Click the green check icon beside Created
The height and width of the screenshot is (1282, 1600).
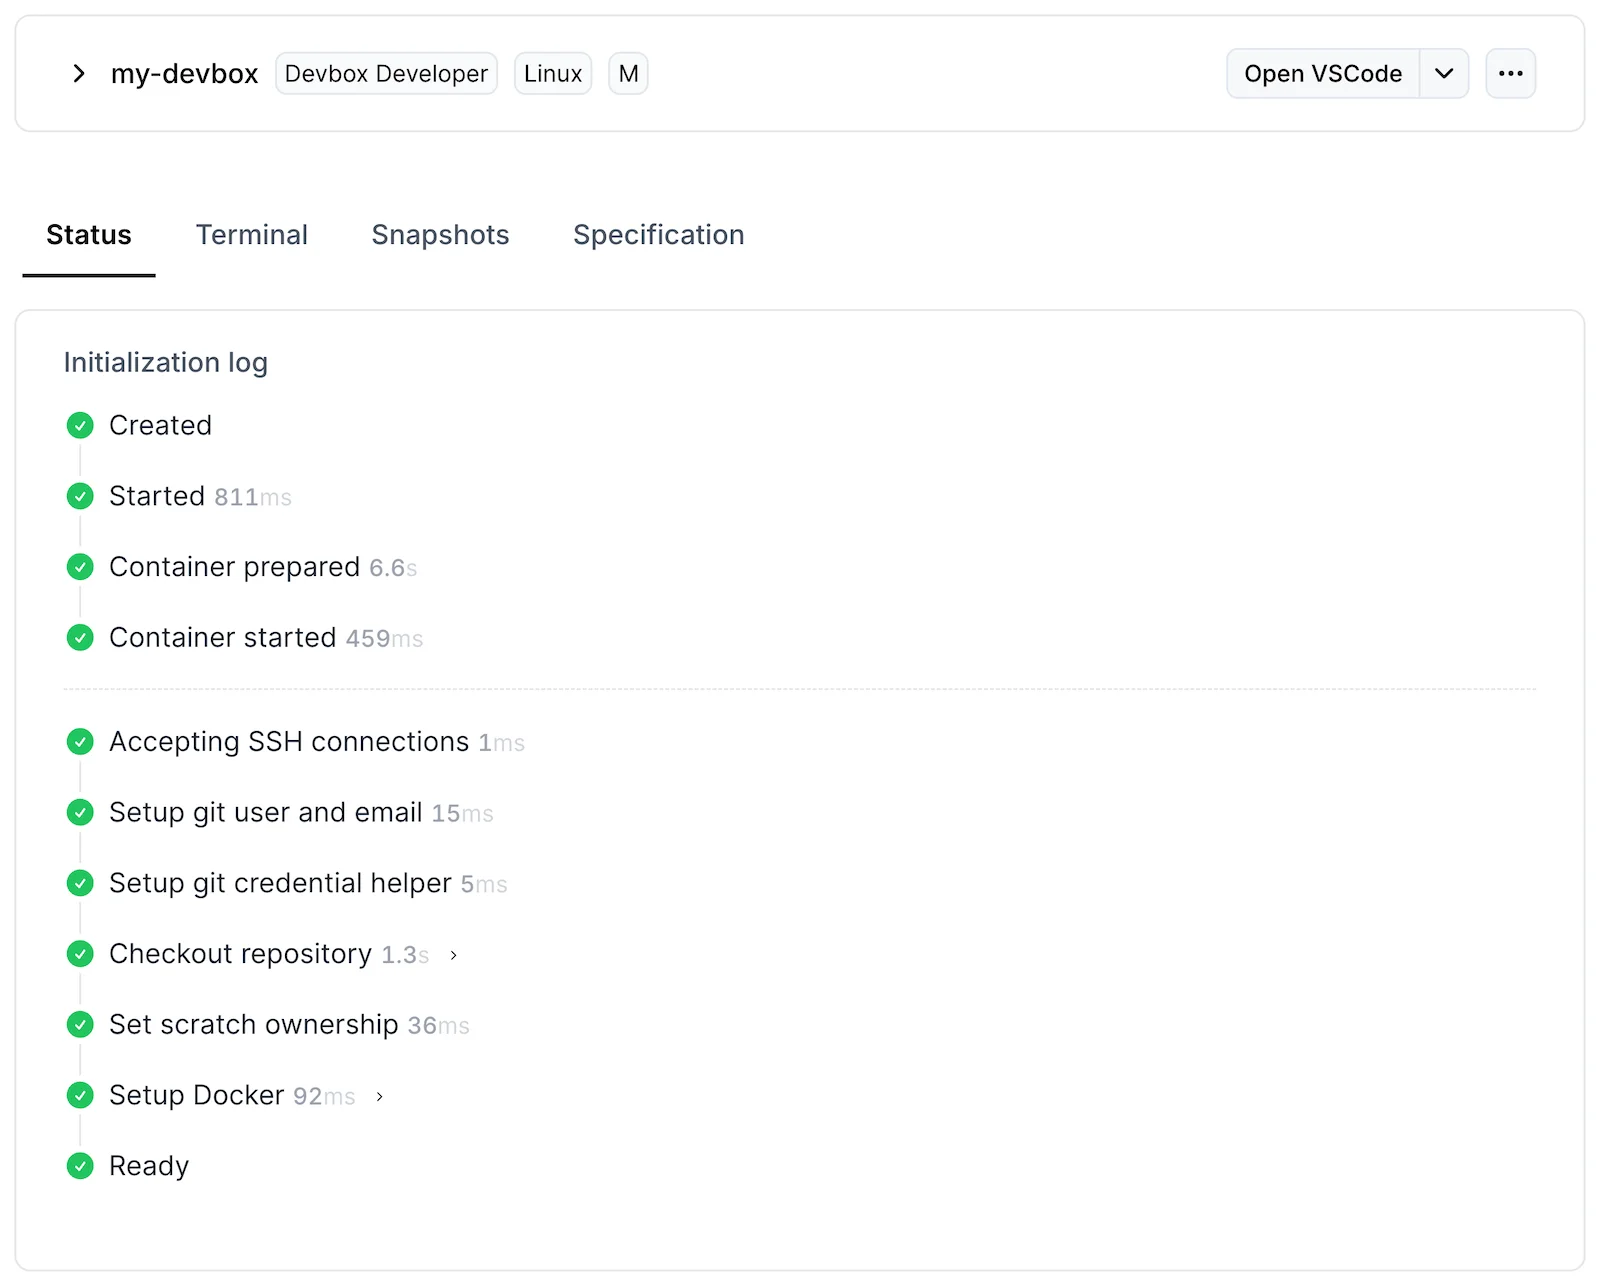coord(80,426)
